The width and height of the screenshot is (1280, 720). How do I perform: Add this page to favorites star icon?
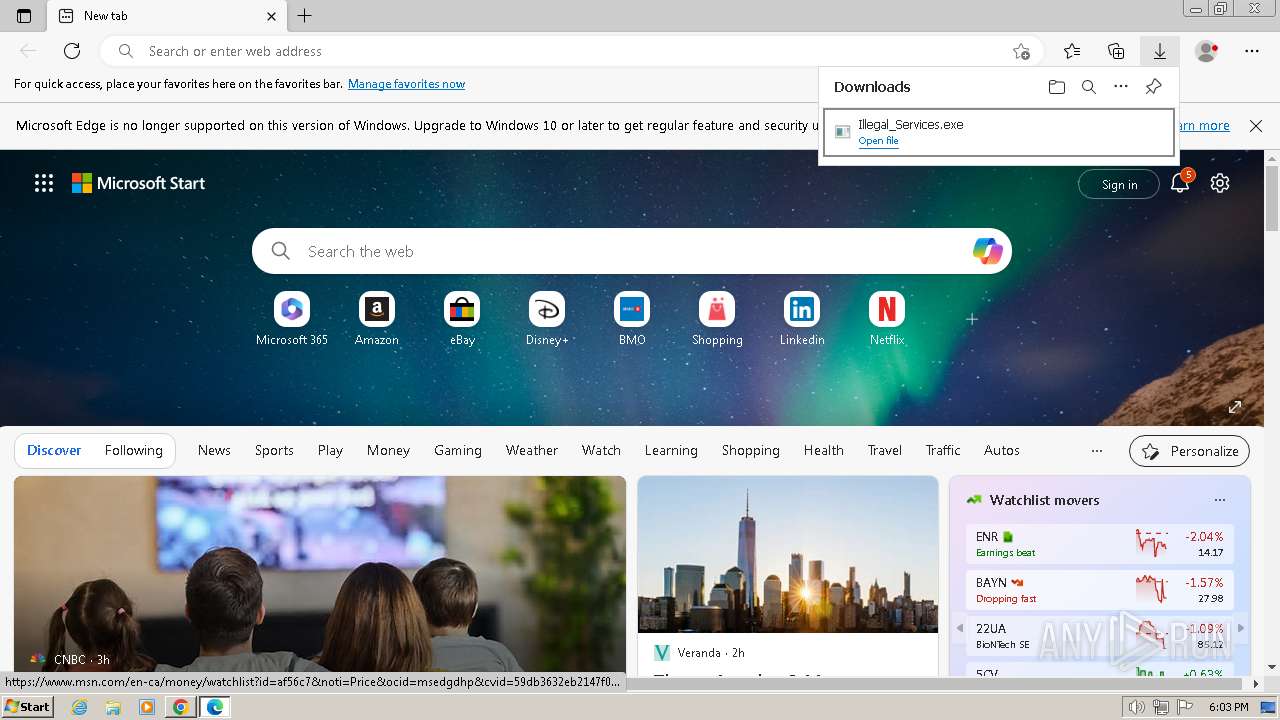coord(1021,51)
